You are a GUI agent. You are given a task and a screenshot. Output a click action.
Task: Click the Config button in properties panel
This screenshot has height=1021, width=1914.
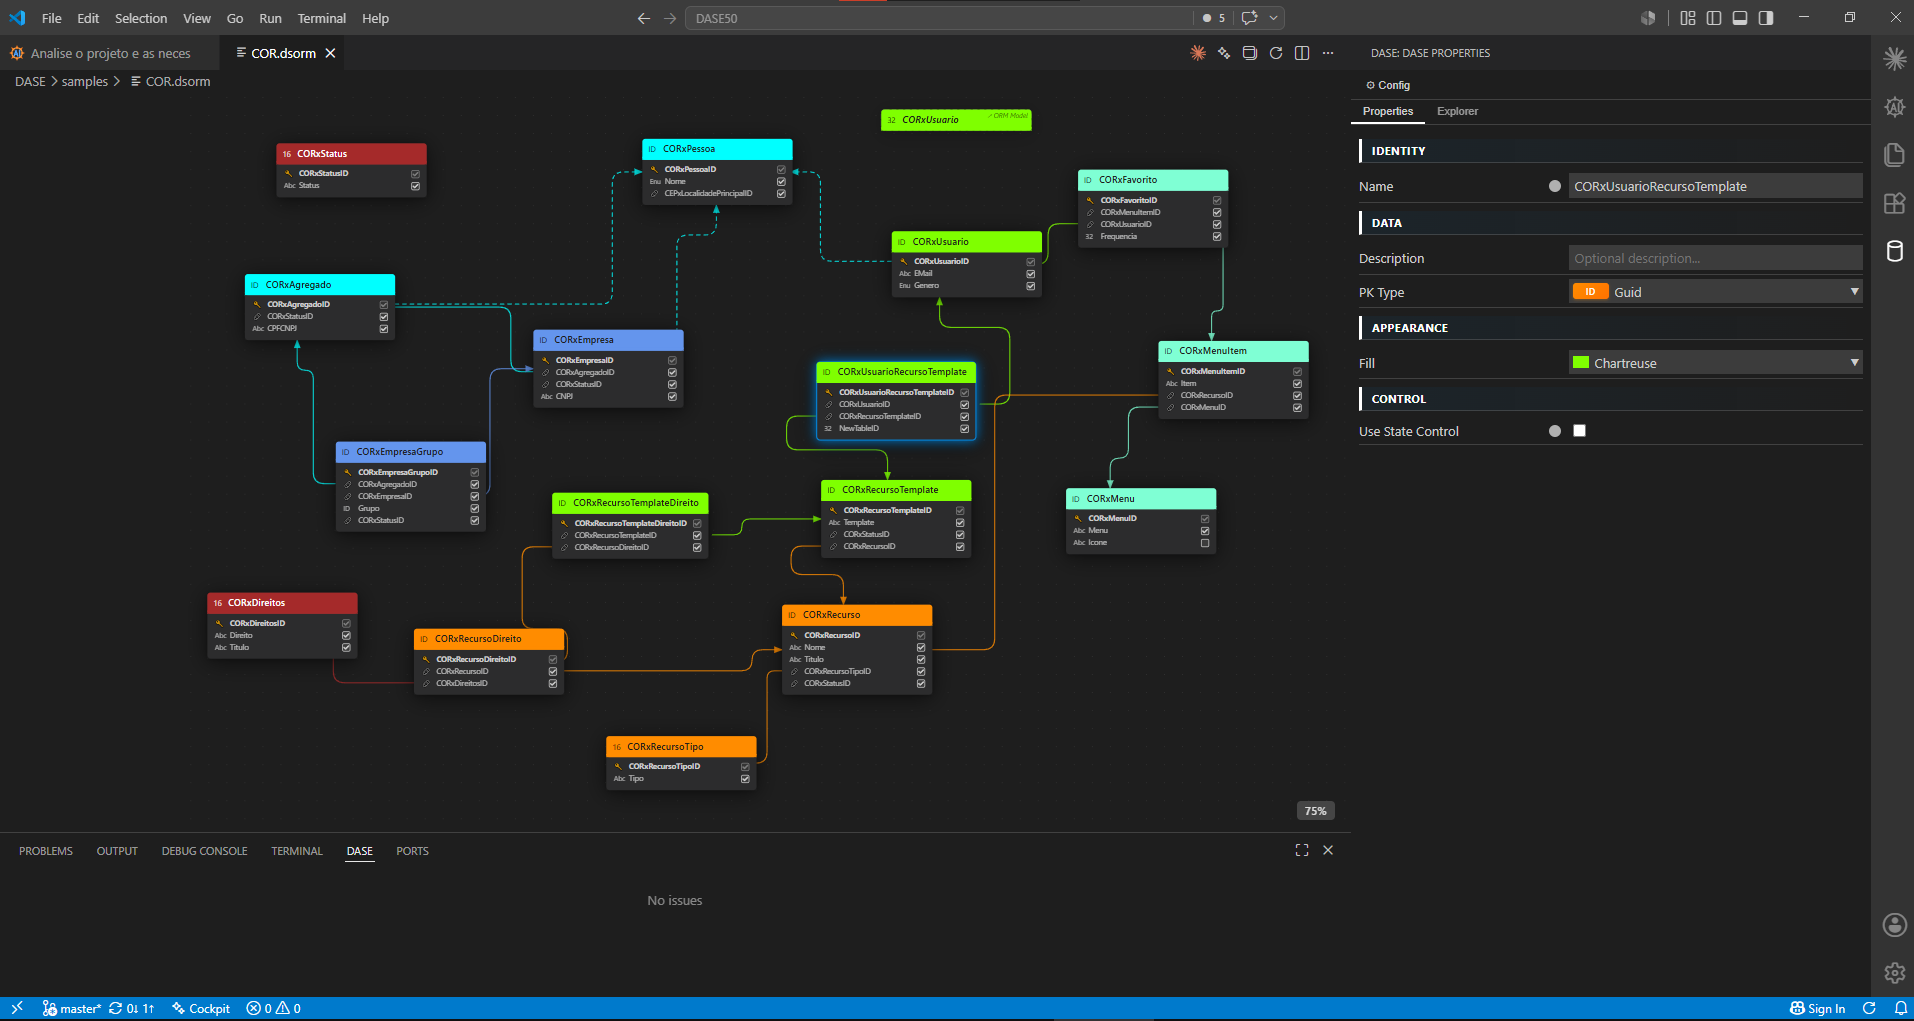1388,85
